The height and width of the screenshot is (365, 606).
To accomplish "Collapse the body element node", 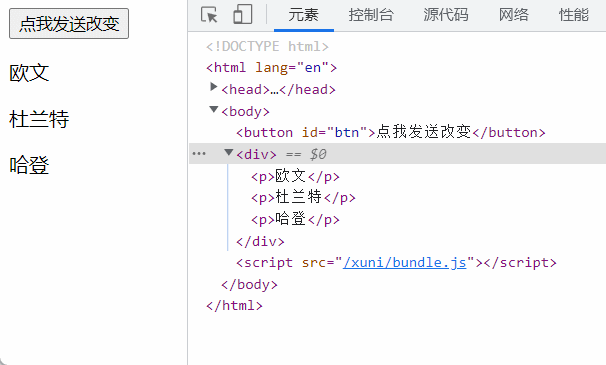I will coord(213,109).
